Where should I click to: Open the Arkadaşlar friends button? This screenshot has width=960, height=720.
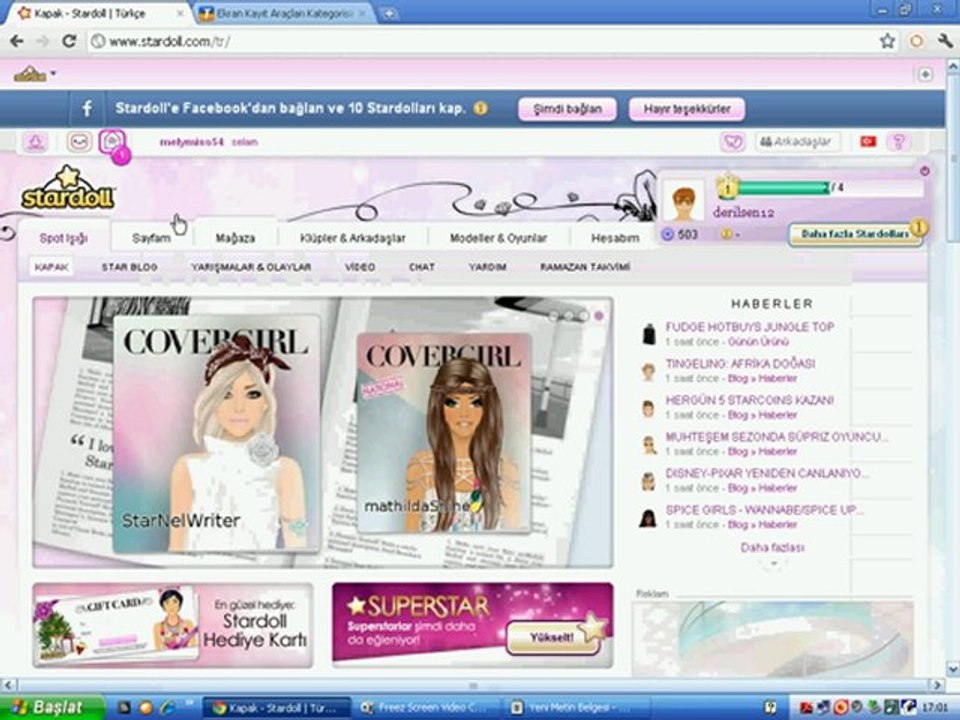coord(797,142)
